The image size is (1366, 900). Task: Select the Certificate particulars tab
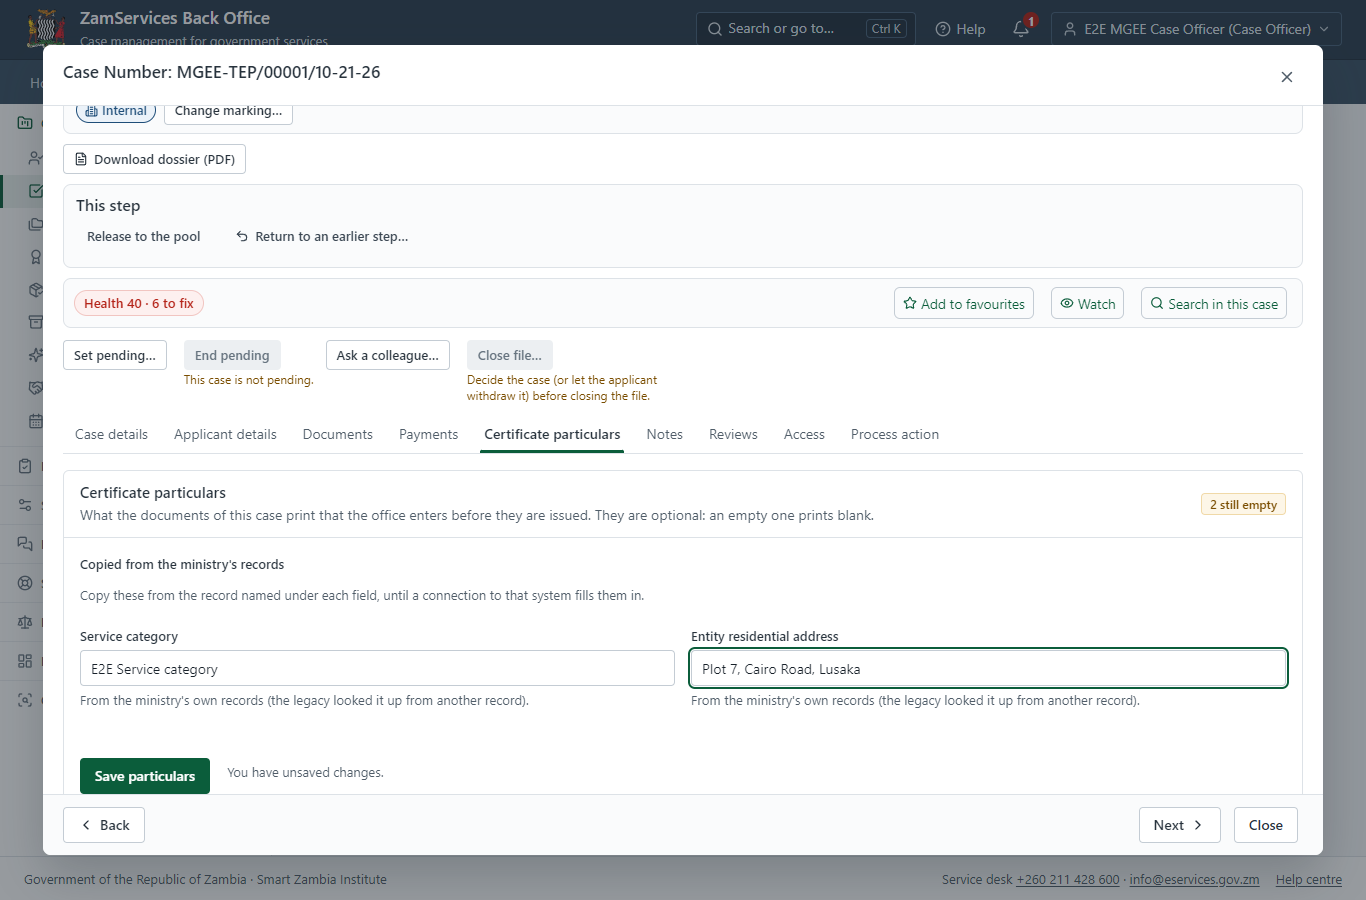(x=552, y=434)
